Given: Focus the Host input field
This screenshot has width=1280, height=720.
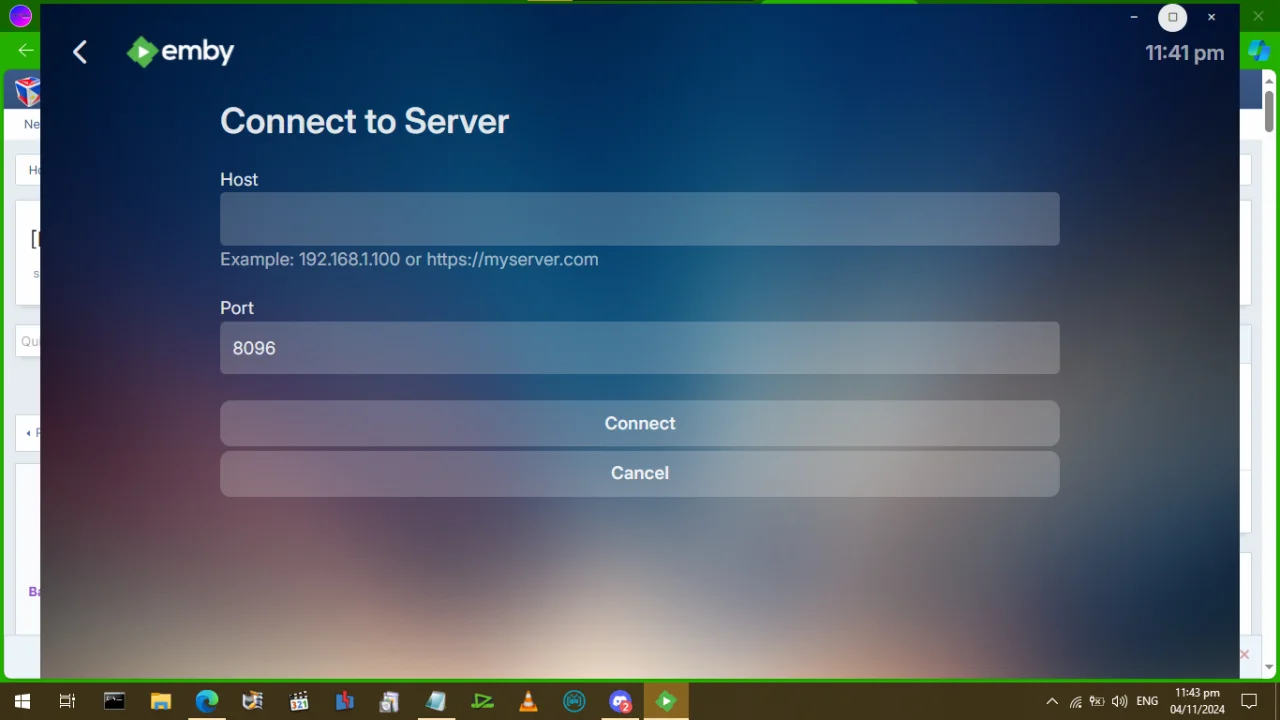Looking at the screenshot, I should tap(640, 219).
